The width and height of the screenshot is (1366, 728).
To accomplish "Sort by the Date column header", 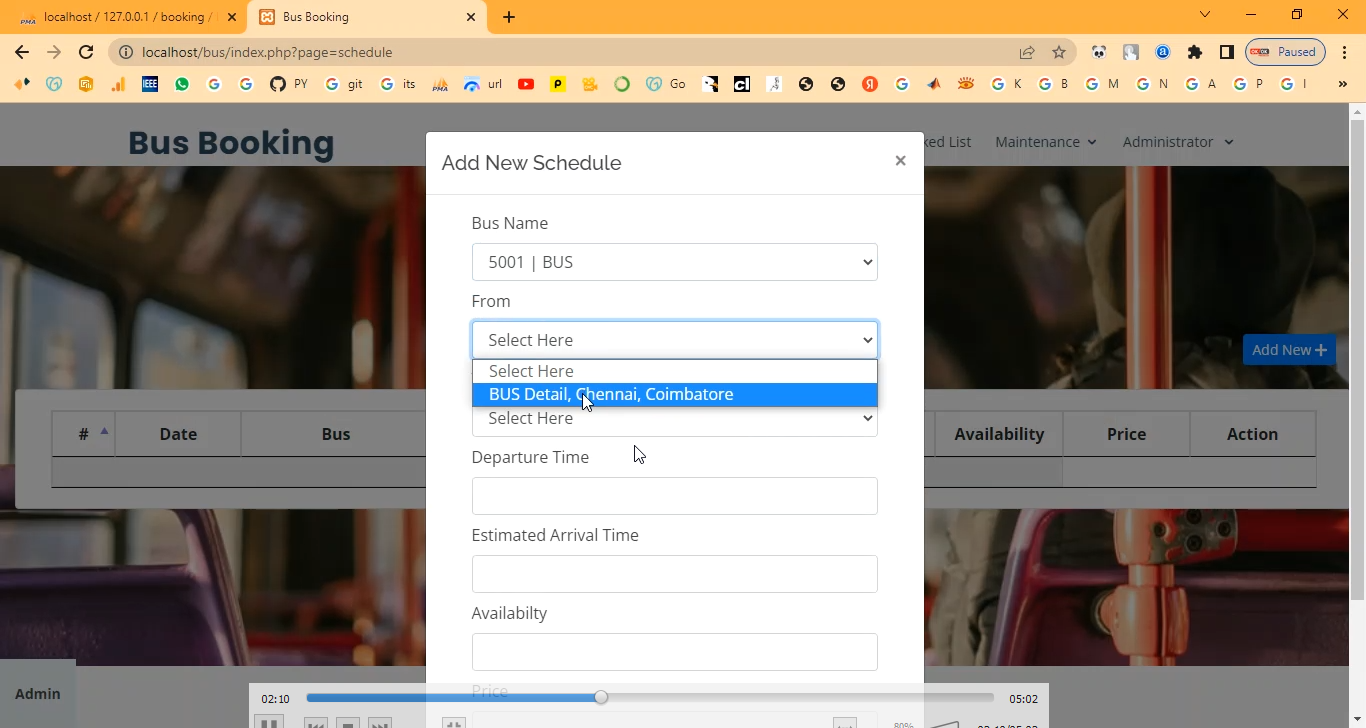I will tap(178, 434).
